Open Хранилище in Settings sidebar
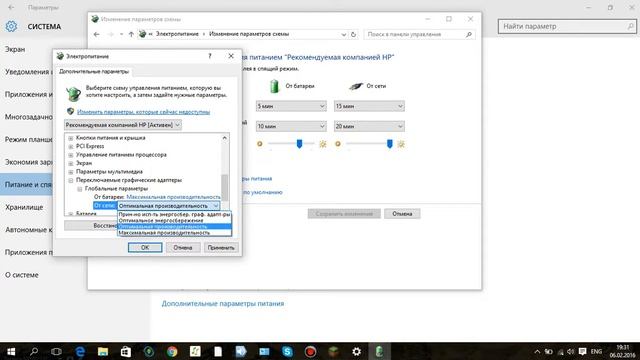Screen dimensions: 640x360 (24, 207)
